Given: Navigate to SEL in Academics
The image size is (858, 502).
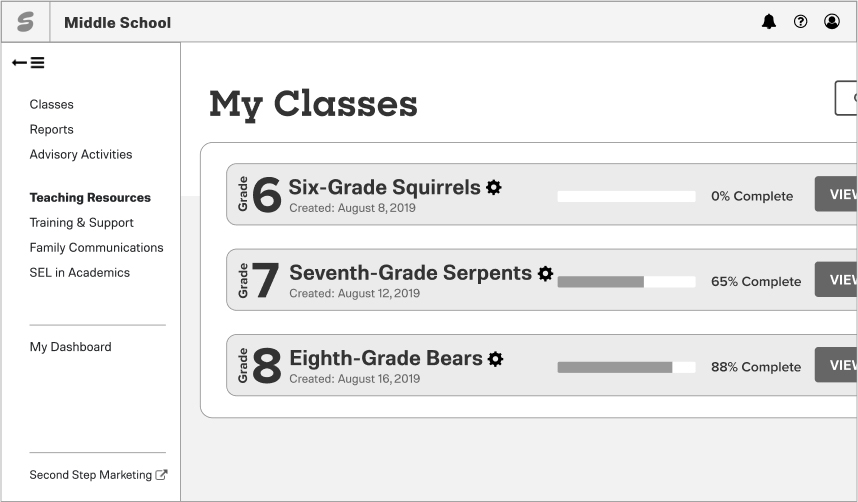Looking at the screenshot, I should click(80, 272).
